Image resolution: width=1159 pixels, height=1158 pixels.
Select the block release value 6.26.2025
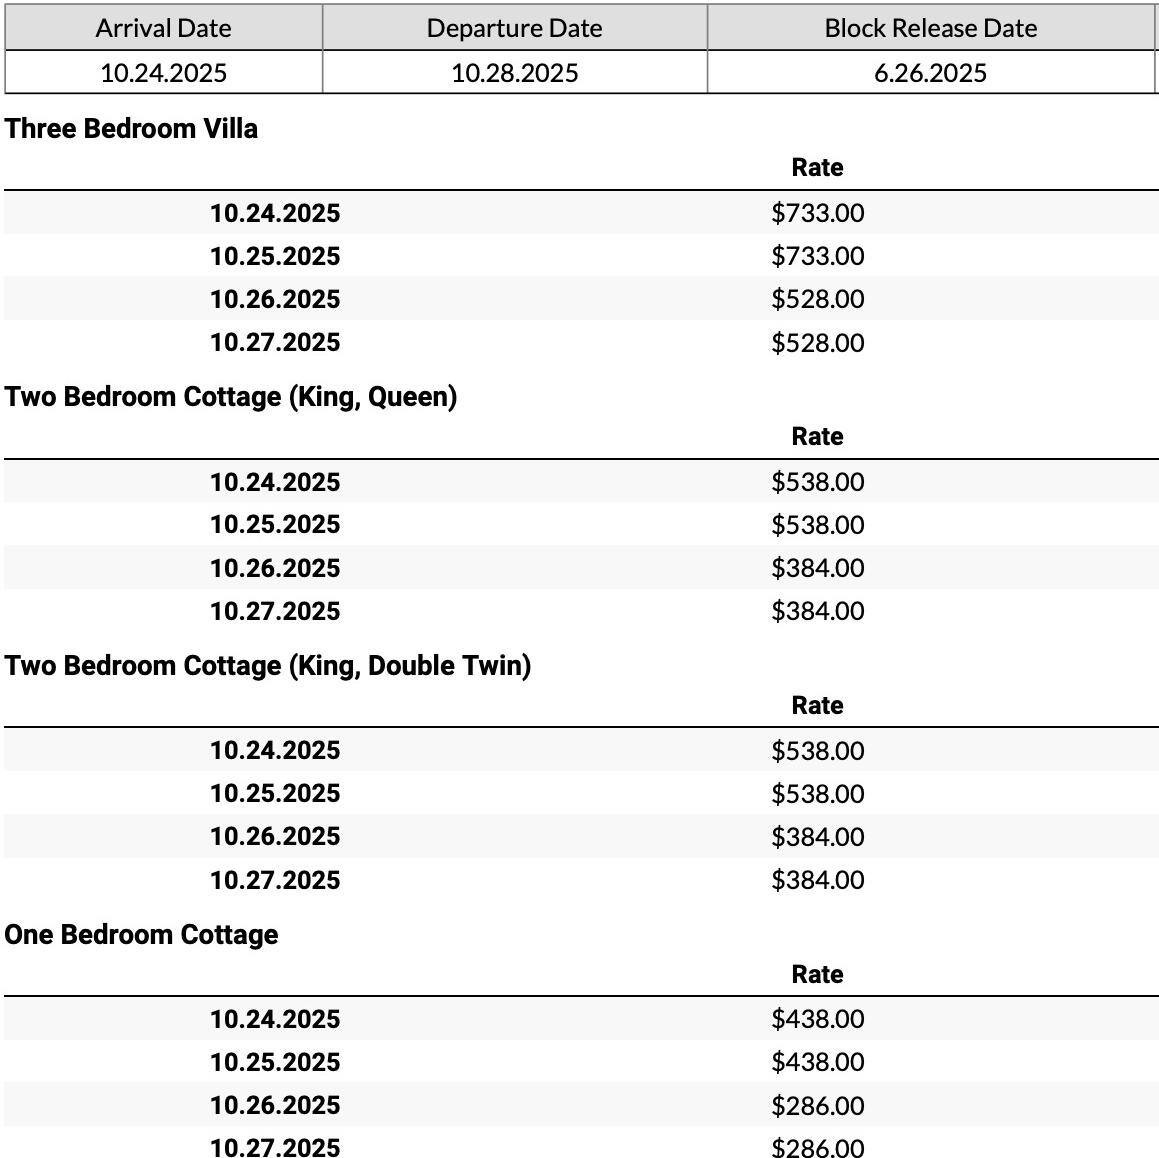point(930,73)
